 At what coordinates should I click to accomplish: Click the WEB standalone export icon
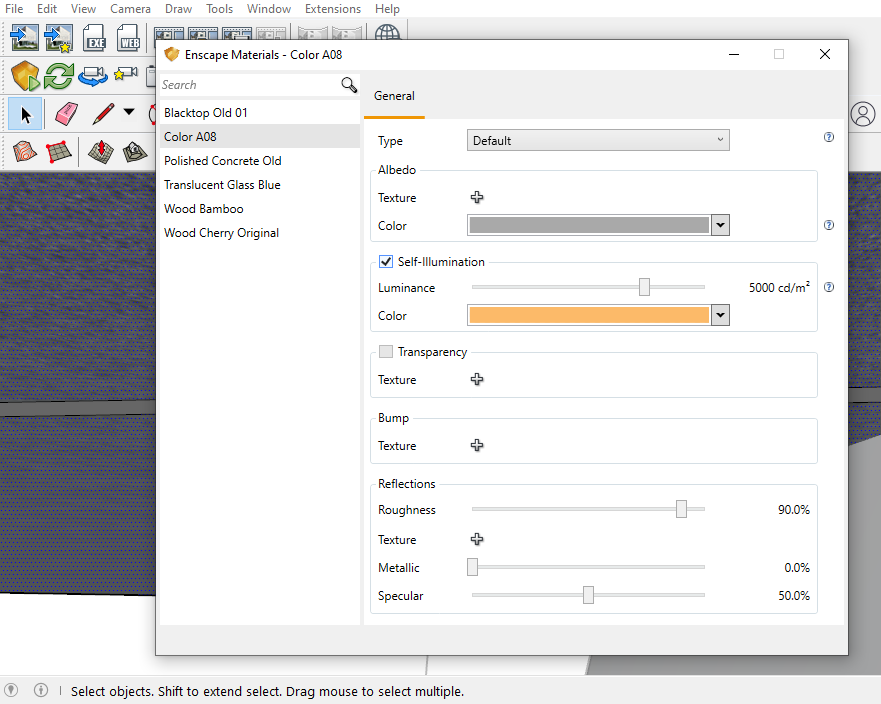(x=129, y=38)
